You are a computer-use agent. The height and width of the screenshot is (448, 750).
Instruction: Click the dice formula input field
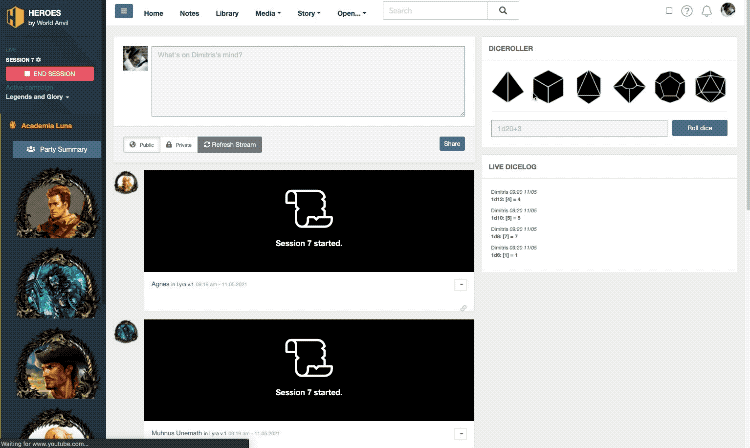[x=578, y=128]
